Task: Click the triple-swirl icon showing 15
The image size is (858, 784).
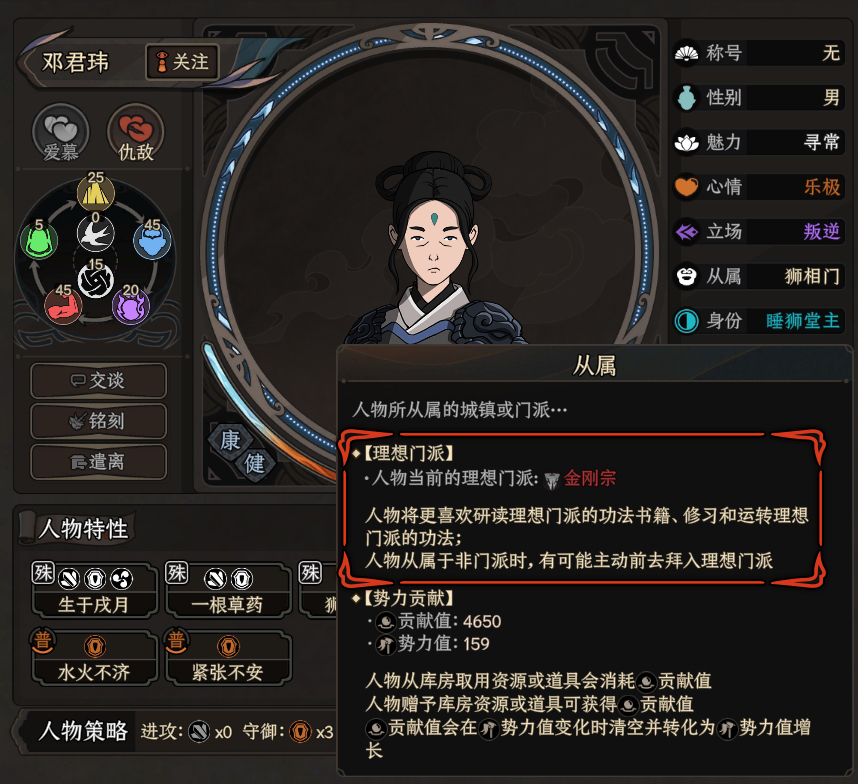Action: point(96,280)
